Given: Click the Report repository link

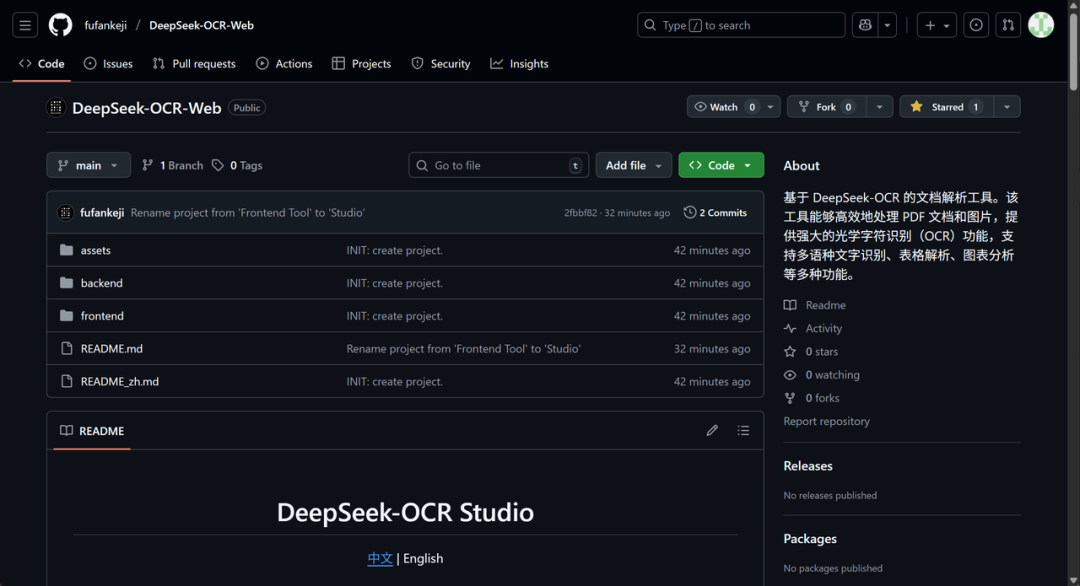Looking at the screenshot, I should [x=827, y=421].
